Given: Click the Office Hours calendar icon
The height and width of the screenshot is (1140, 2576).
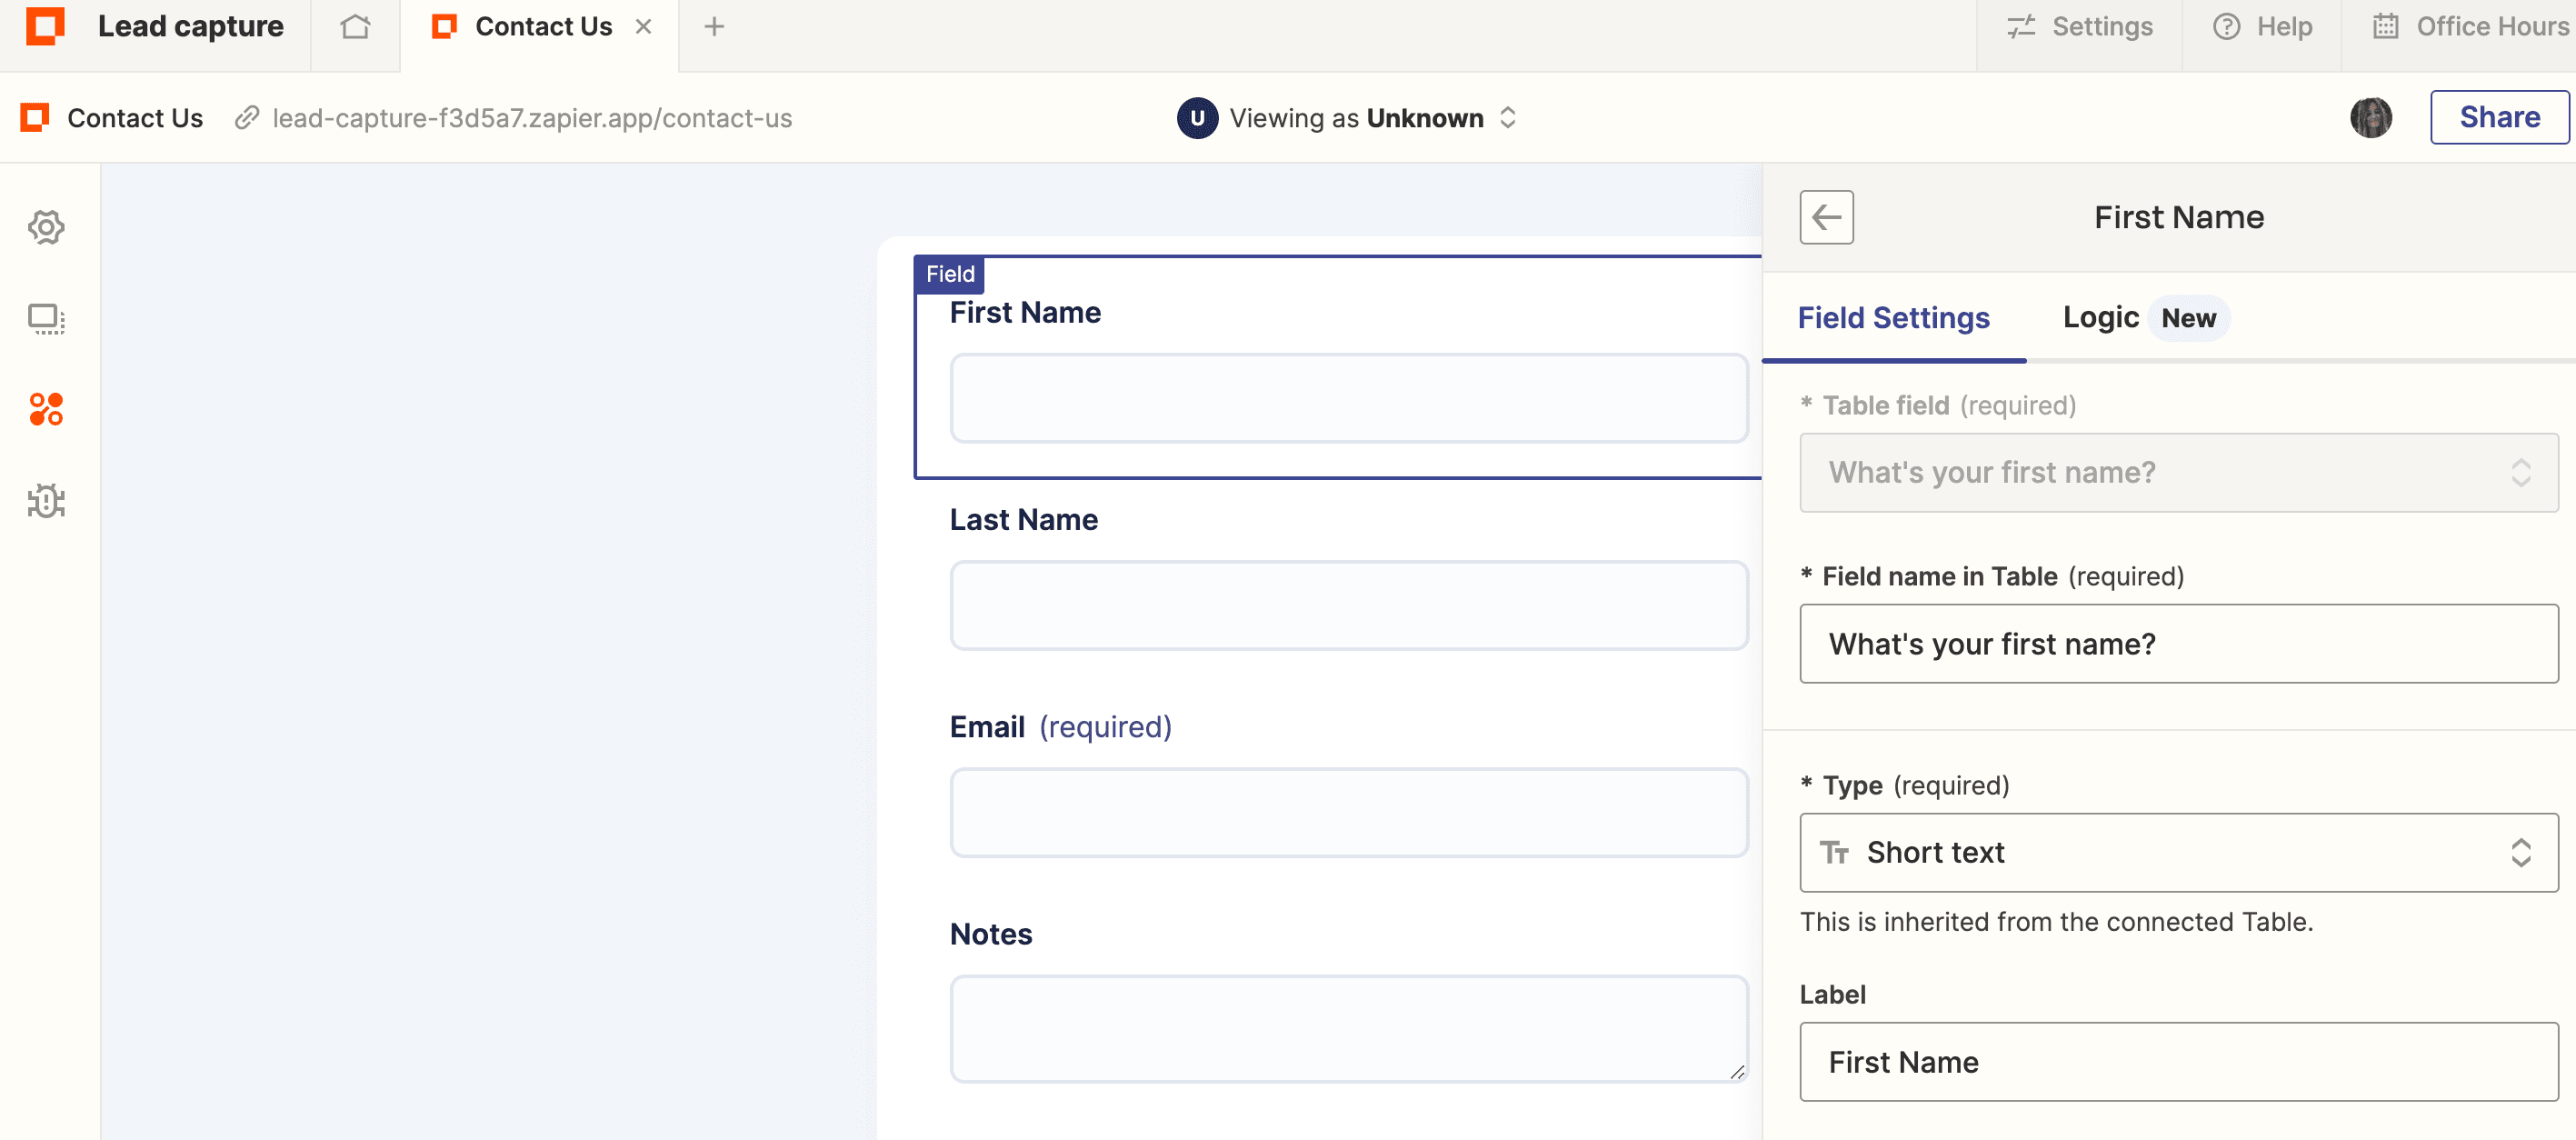Looking at the screenshot, I should [2386, 27].
